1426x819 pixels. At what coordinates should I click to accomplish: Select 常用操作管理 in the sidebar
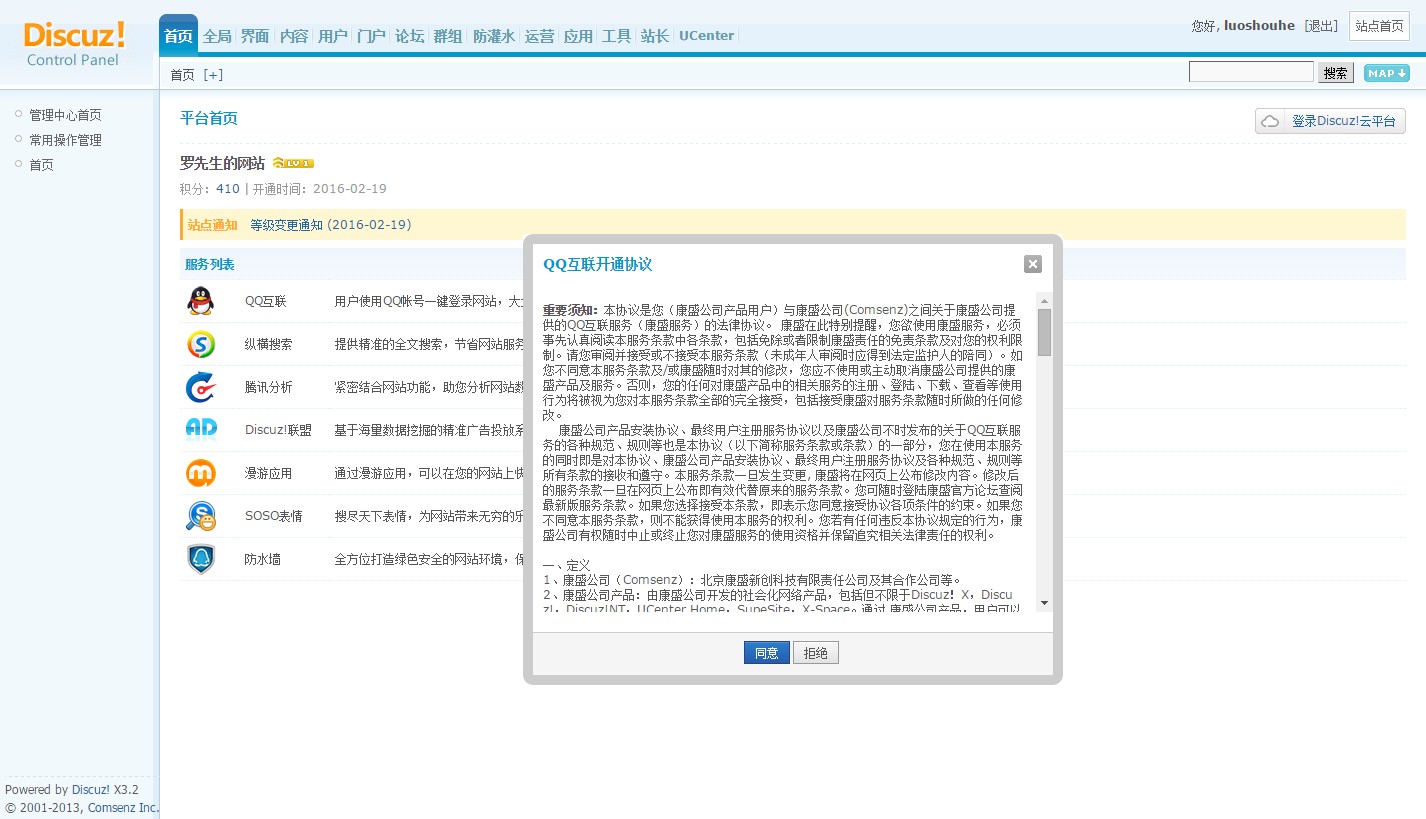(65, 140)
